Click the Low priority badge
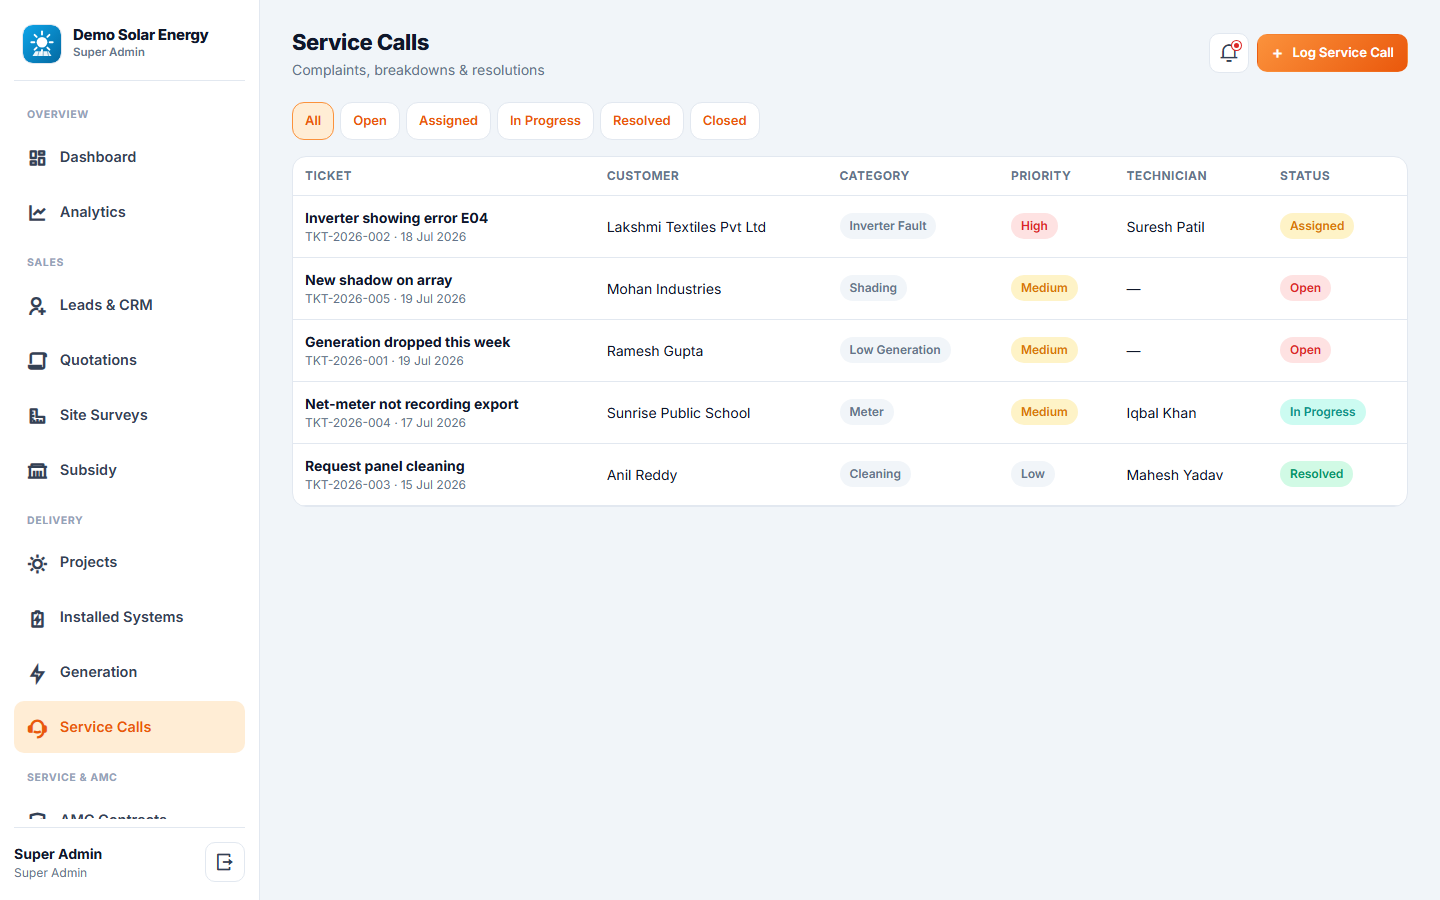This screenshot has height=900, width=1440. click(1033, 474)
